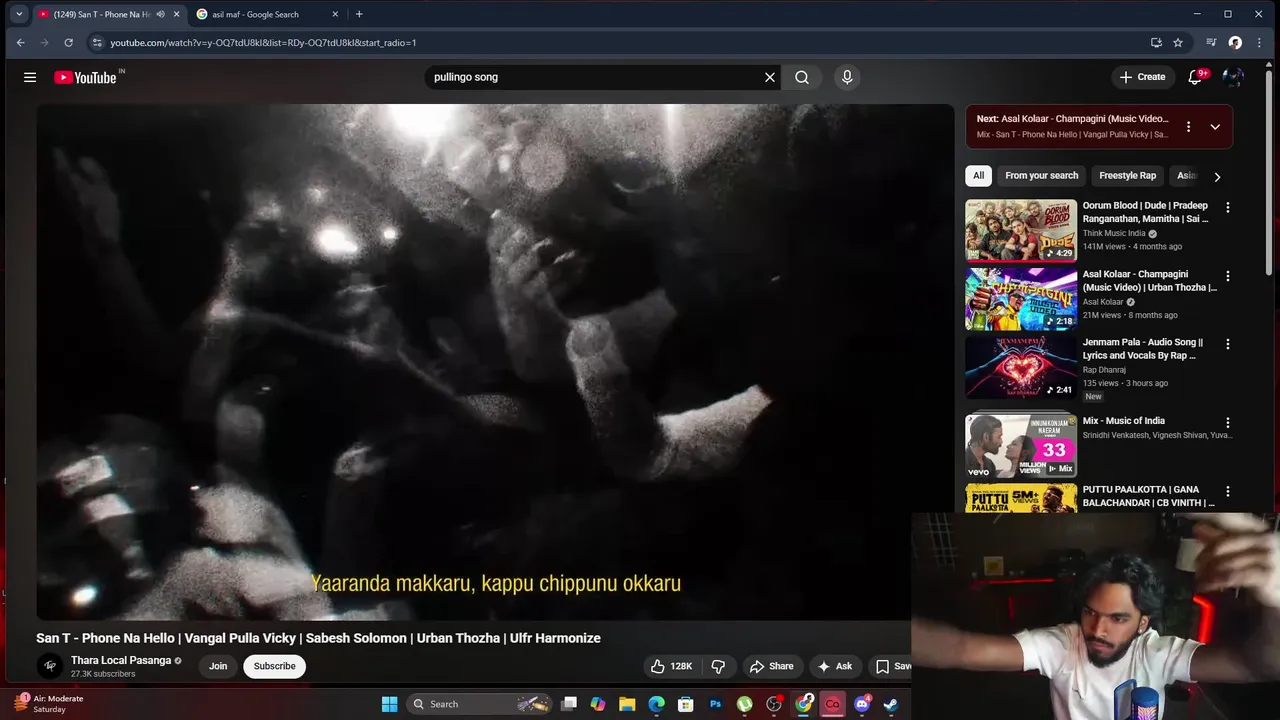Click the Windows taskbar Search box
This screenshot has width=1280, height=720.
[480, 704]
